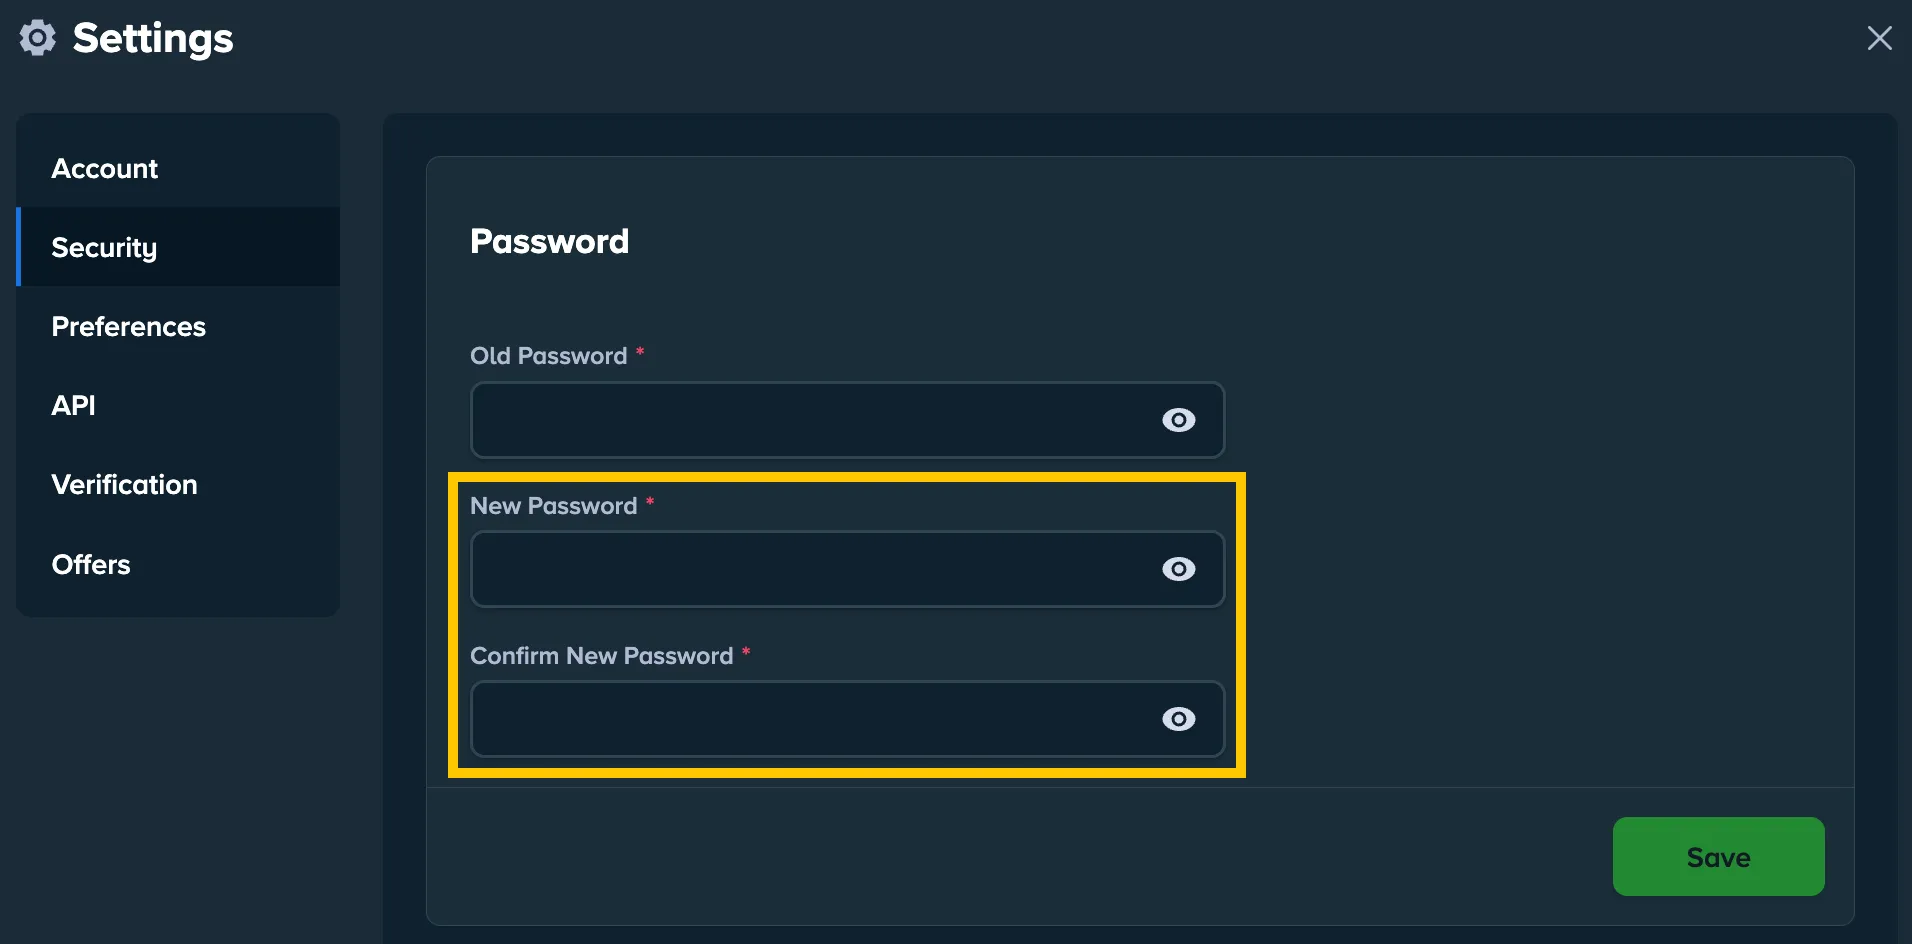Click the Settings title text
This screenshot has width=1912, height=944.
152,38
